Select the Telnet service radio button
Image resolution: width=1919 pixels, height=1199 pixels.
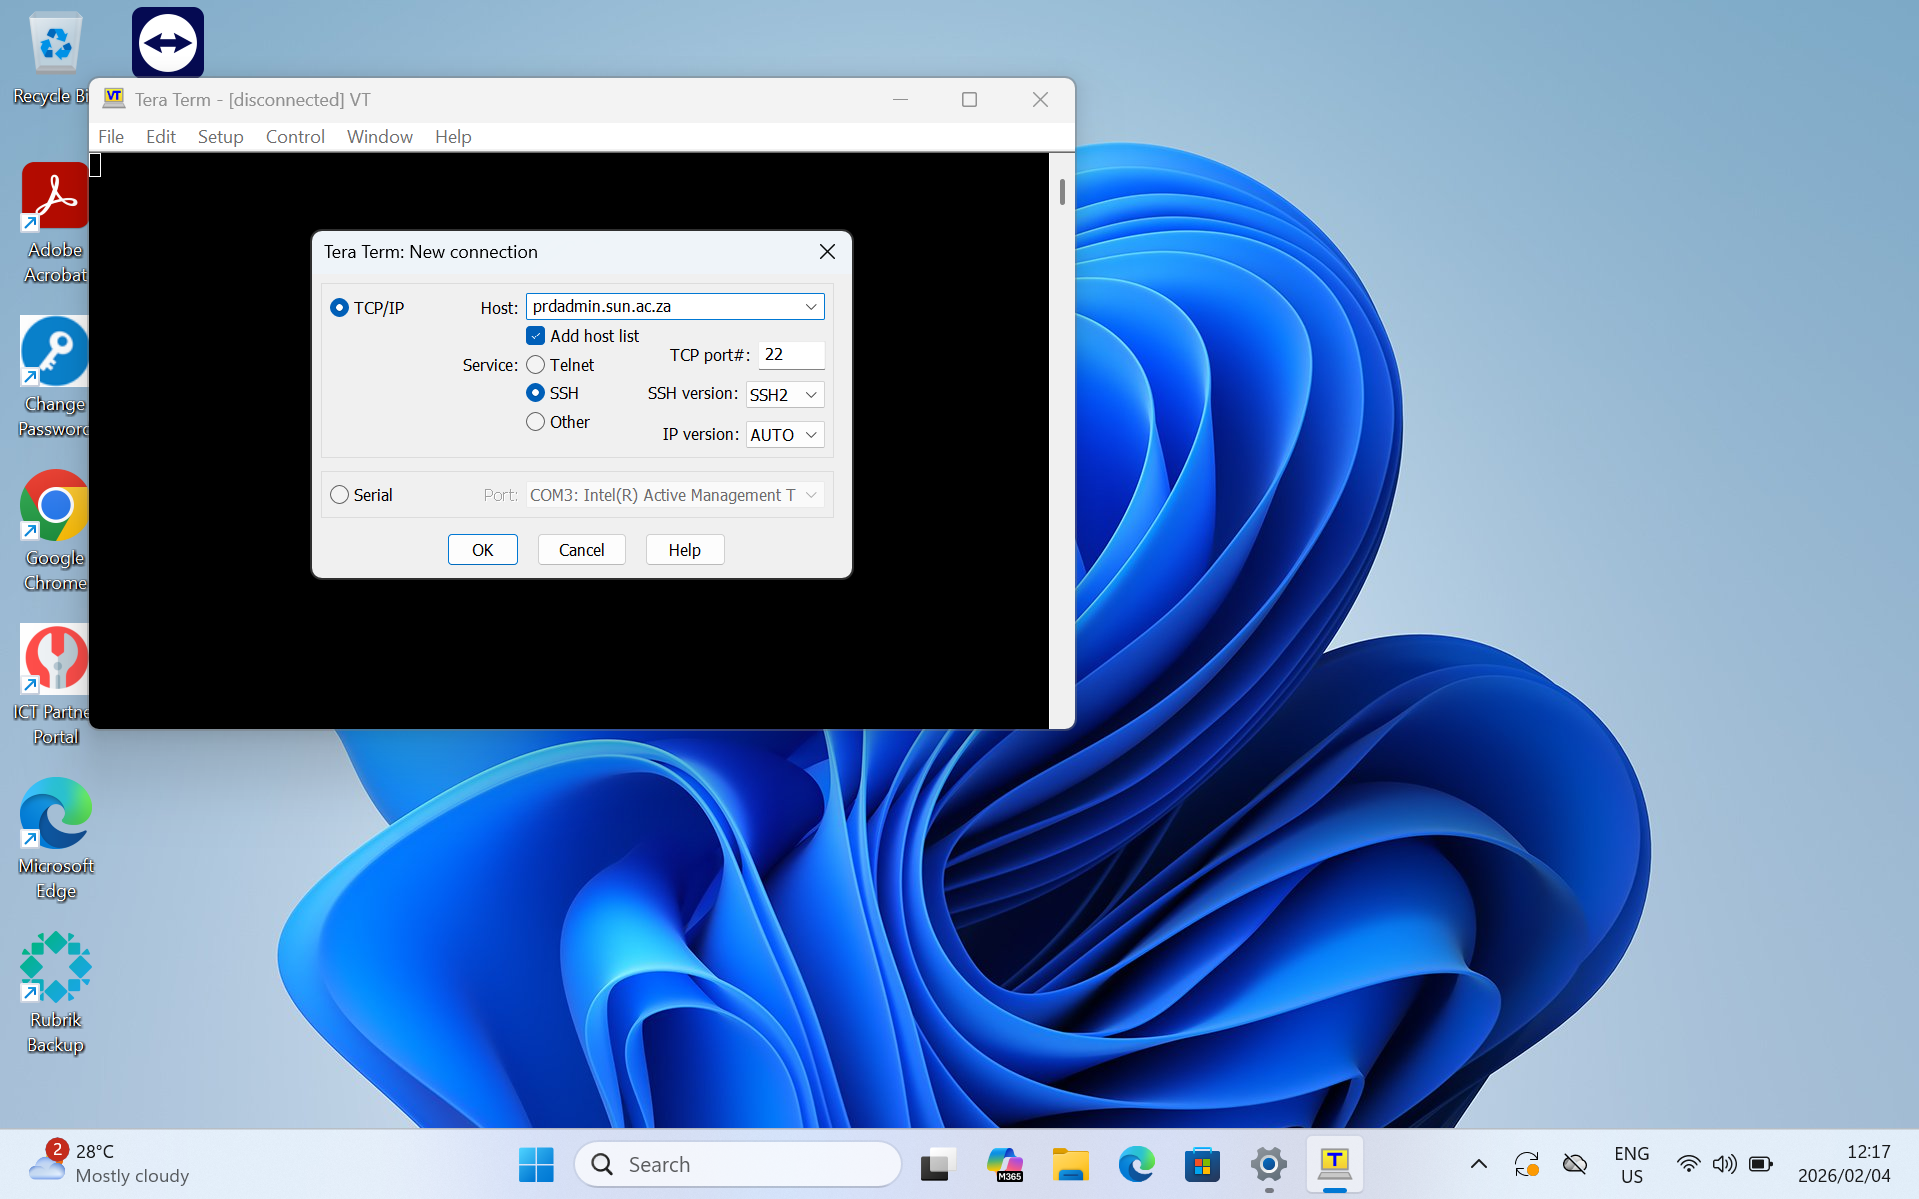pos(536,365)
